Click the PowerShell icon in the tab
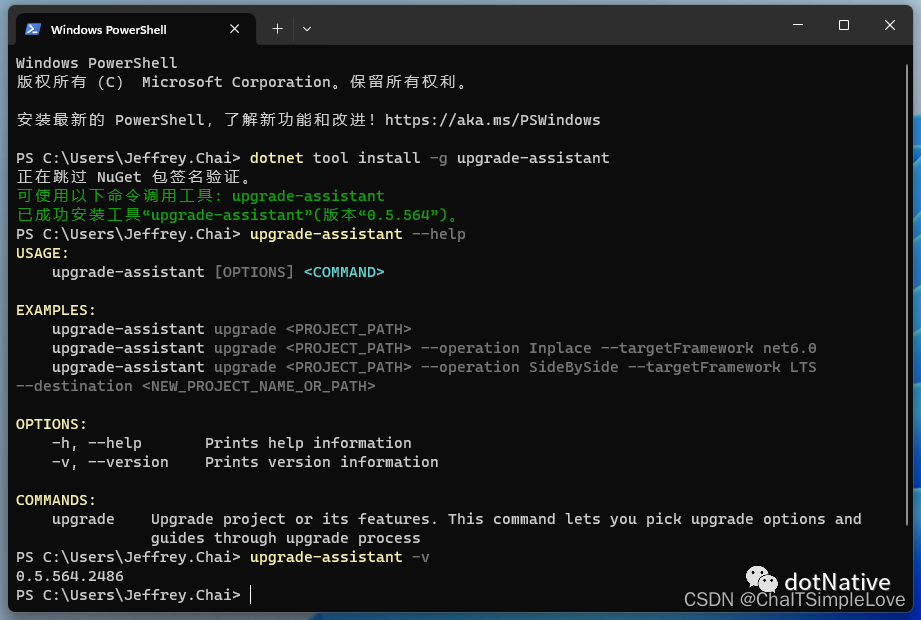921x620 pixels. [x=33, y=29]
